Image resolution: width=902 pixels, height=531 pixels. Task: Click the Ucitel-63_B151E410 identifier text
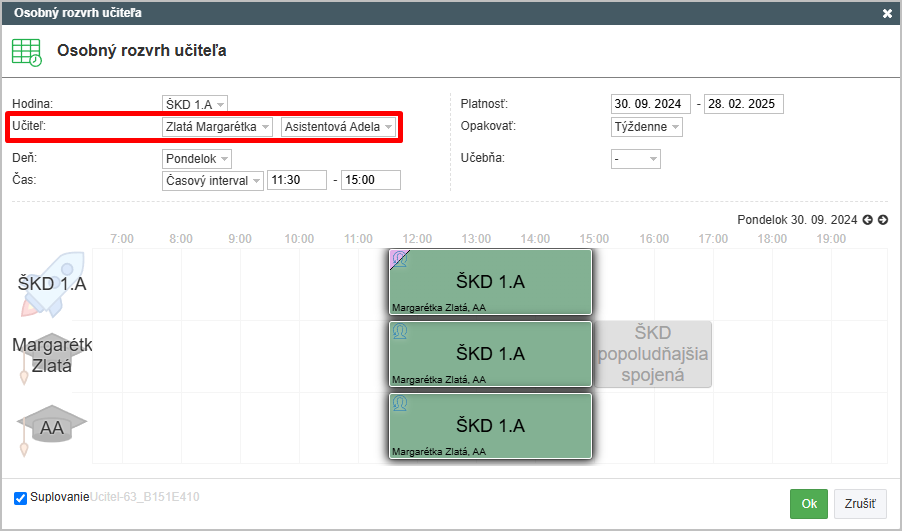(x=144, y=497)
